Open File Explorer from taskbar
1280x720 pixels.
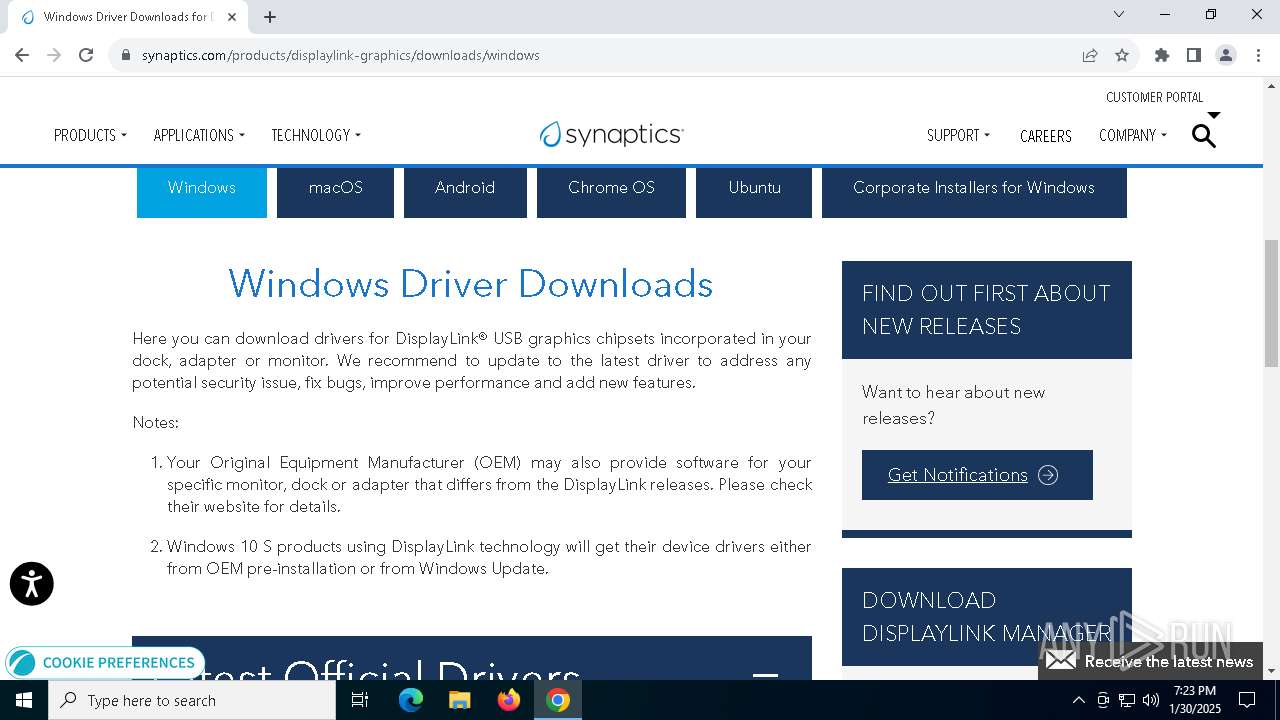point(460,700)
